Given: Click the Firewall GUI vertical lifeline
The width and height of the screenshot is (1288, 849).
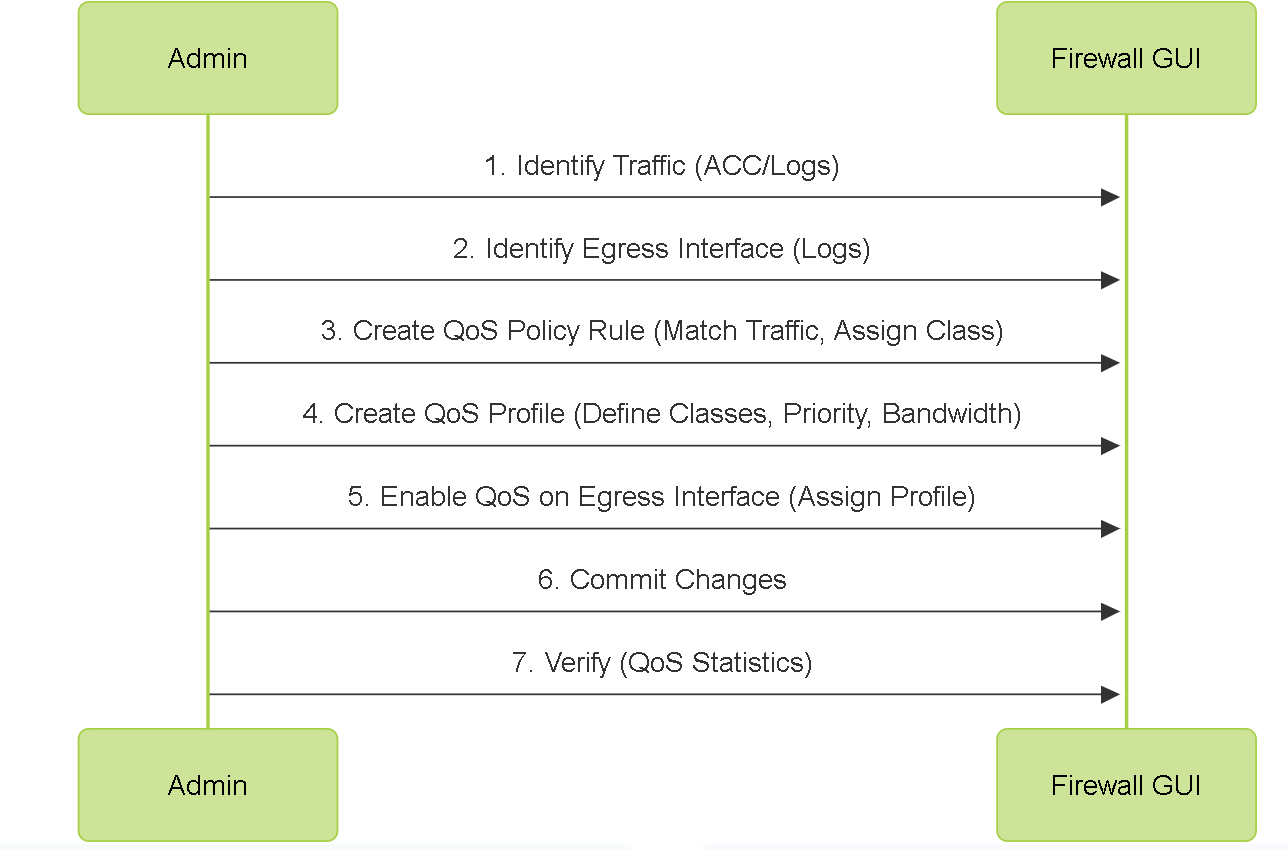Looking at the screenshot, I should (x=1126, y=421).
